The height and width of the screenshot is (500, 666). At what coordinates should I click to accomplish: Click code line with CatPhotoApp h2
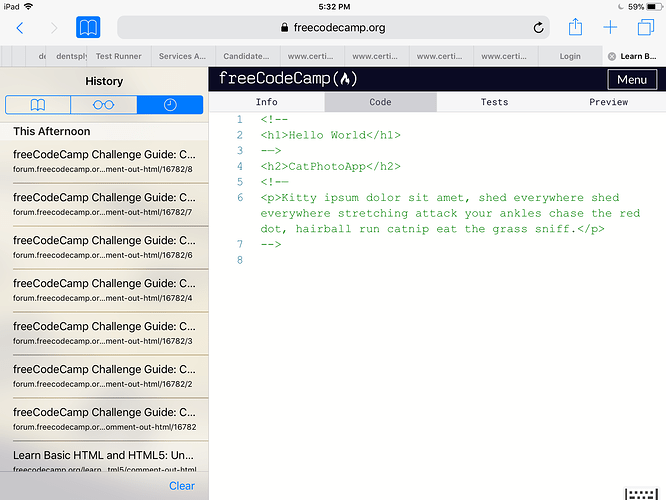pos(330,166)
